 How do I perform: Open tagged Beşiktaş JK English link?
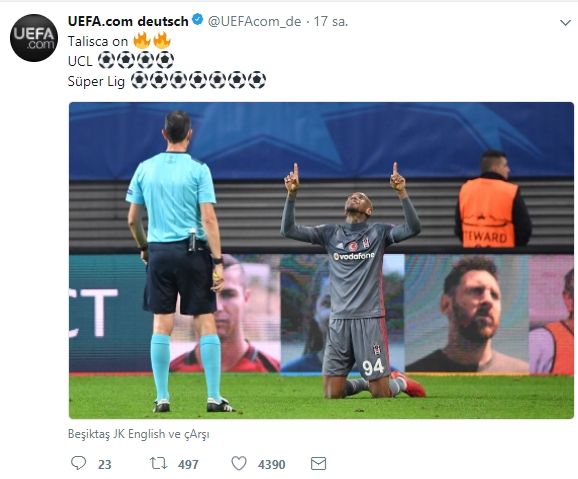pyautogui.click(x=116, y=434)
